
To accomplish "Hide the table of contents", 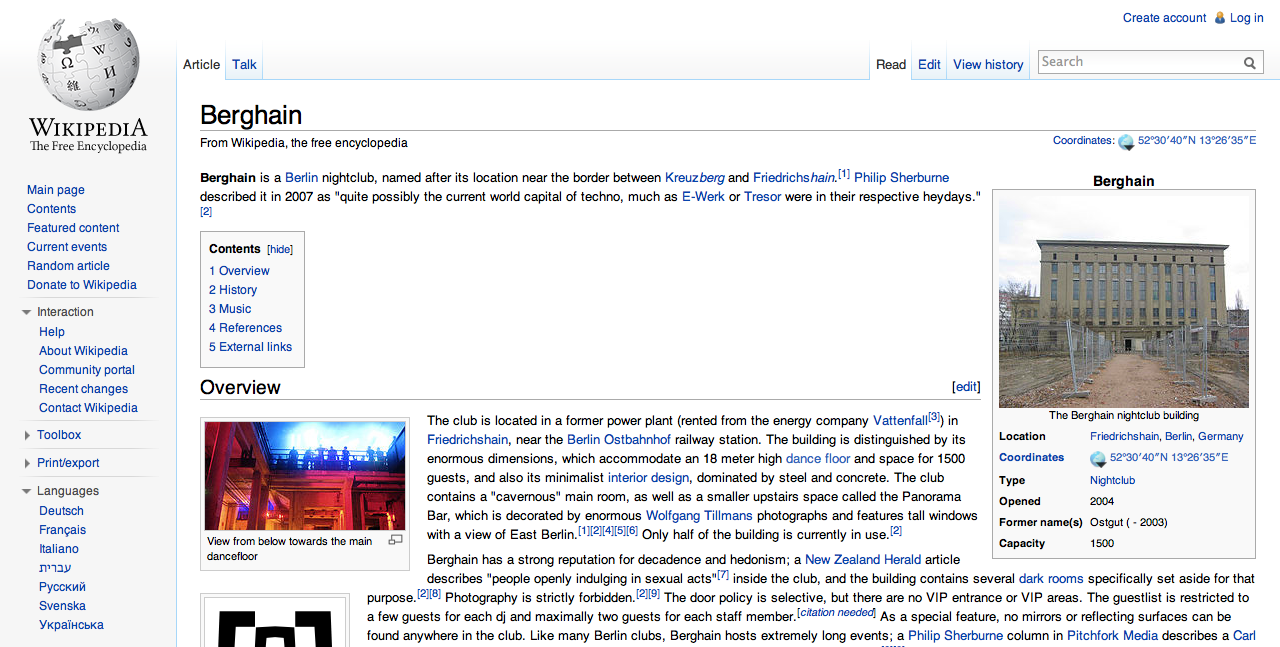I will click(x=280, y=249).
